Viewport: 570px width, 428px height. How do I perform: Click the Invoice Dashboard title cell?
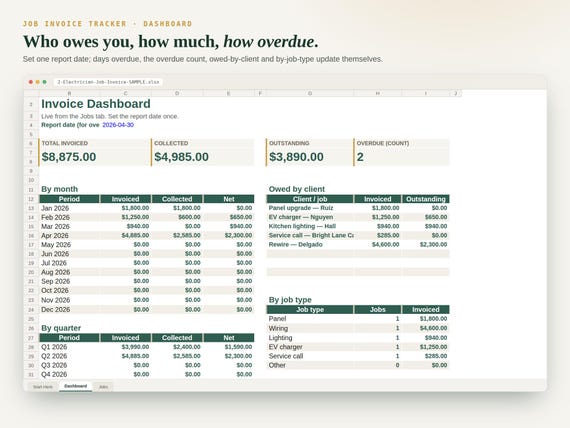pos(96,104)
